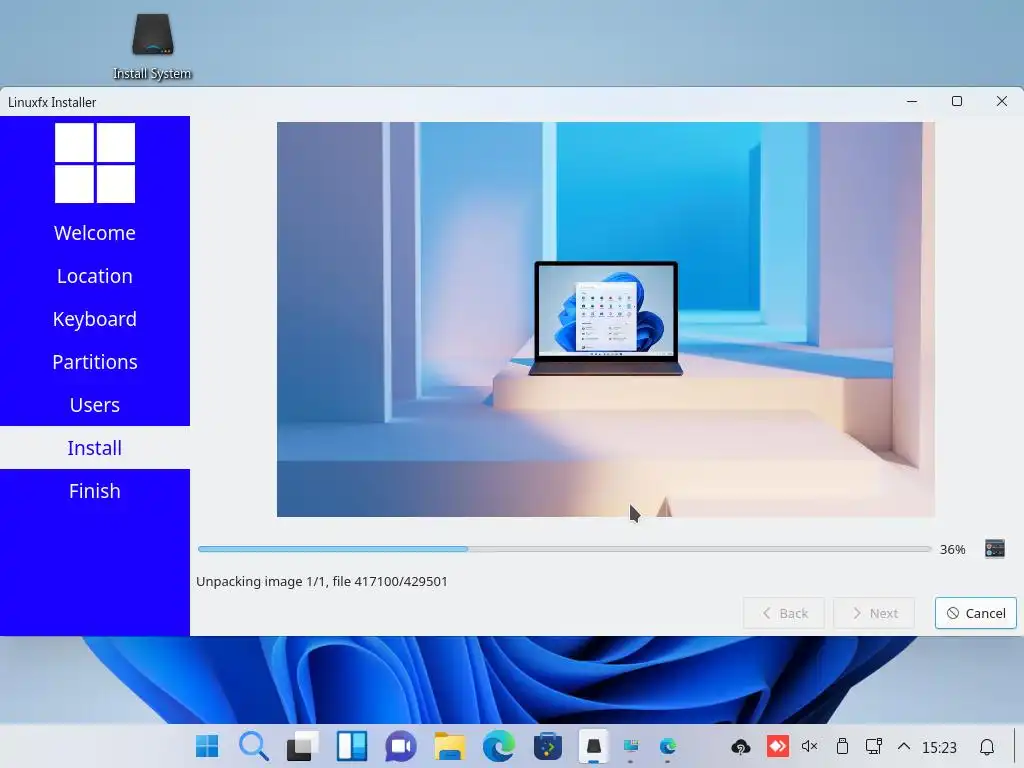1024x768 pixels.
Task: Open the small monitor app in taskbar
Action: [x=631, y=746]
